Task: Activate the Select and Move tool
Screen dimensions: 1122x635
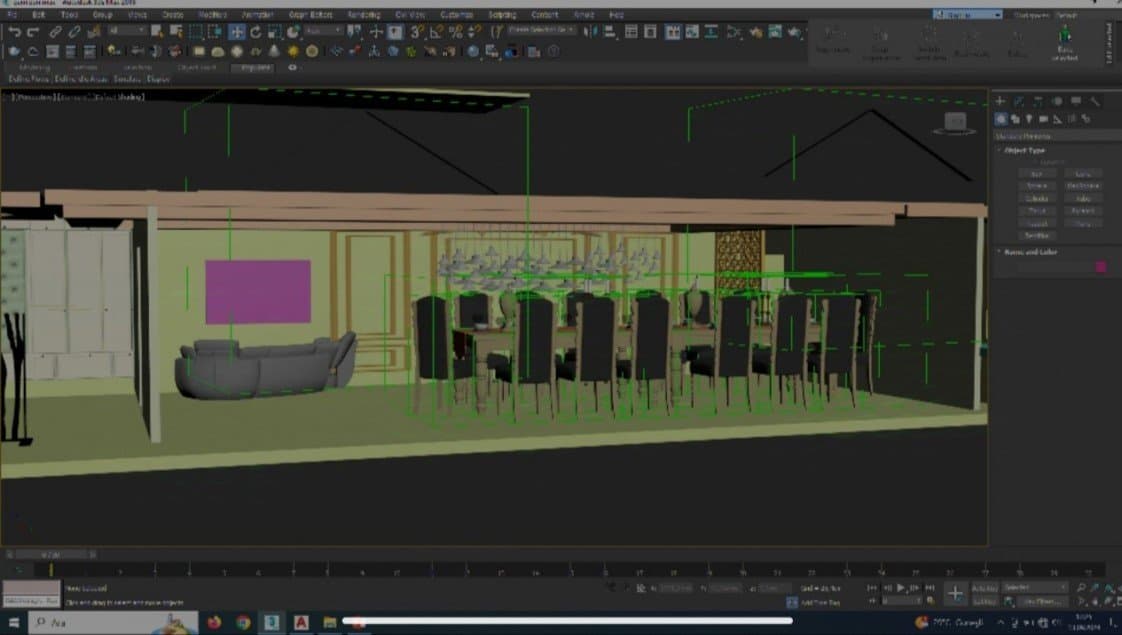Action: 237,32
